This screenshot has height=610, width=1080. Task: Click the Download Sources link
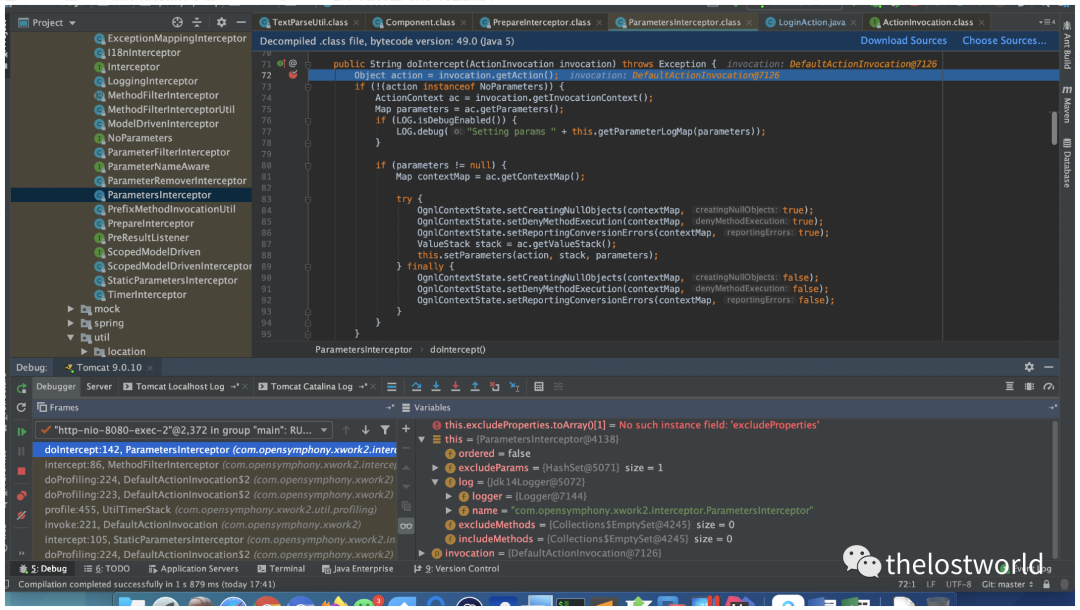tap(903, 41)
